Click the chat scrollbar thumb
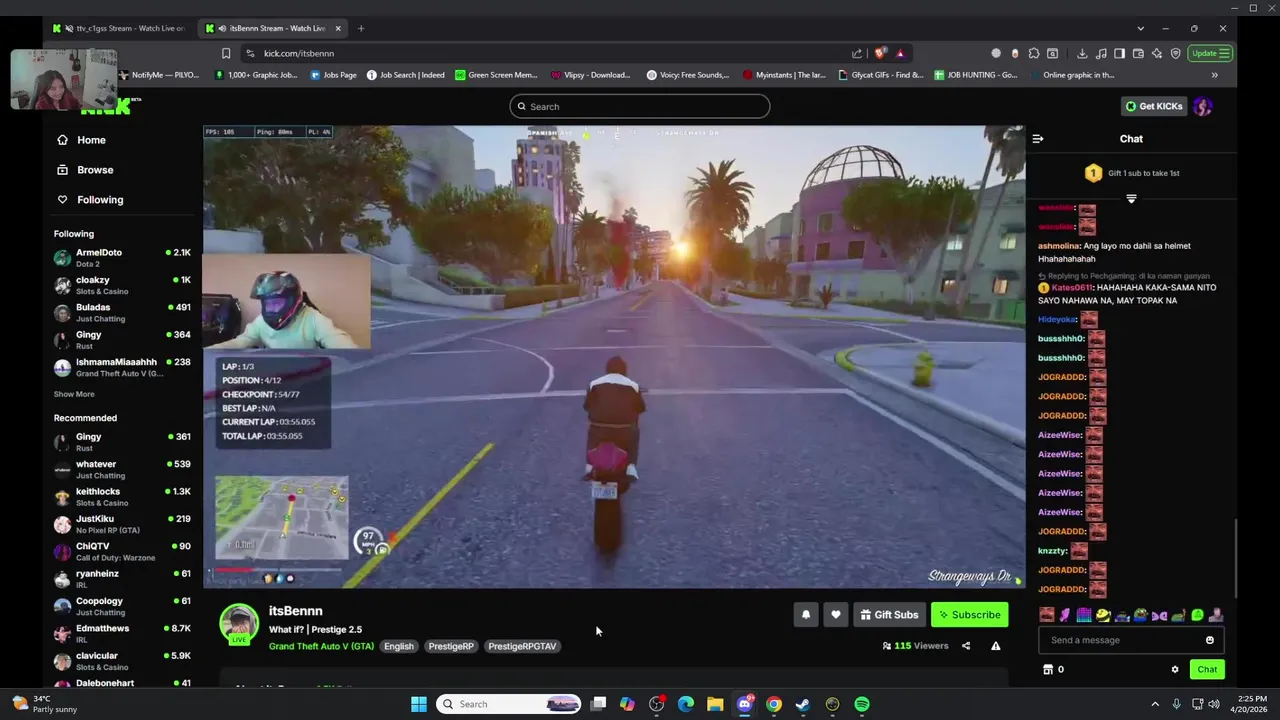This screenshot has width=1280, height=720. [1235, 558]
